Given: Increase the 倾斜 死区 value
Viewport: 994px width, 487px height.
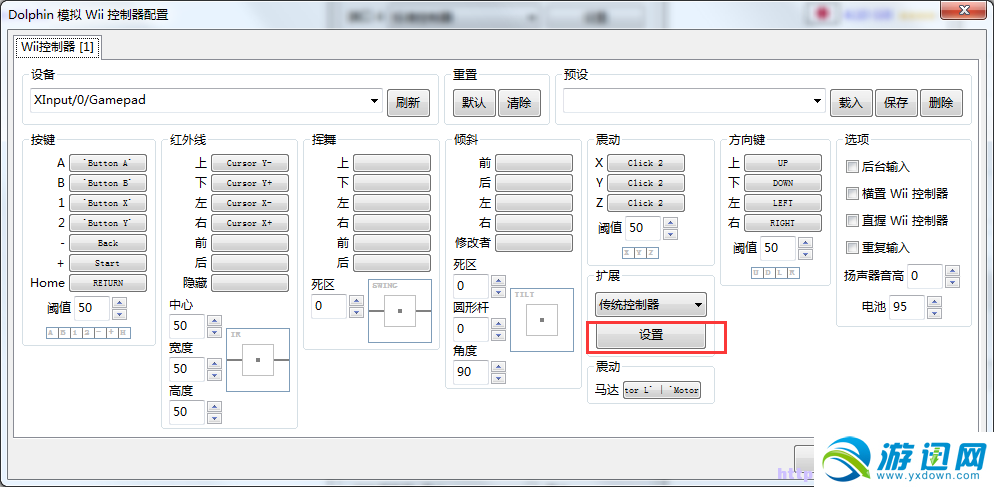Looking at the screenshot, I should (499, 280).
